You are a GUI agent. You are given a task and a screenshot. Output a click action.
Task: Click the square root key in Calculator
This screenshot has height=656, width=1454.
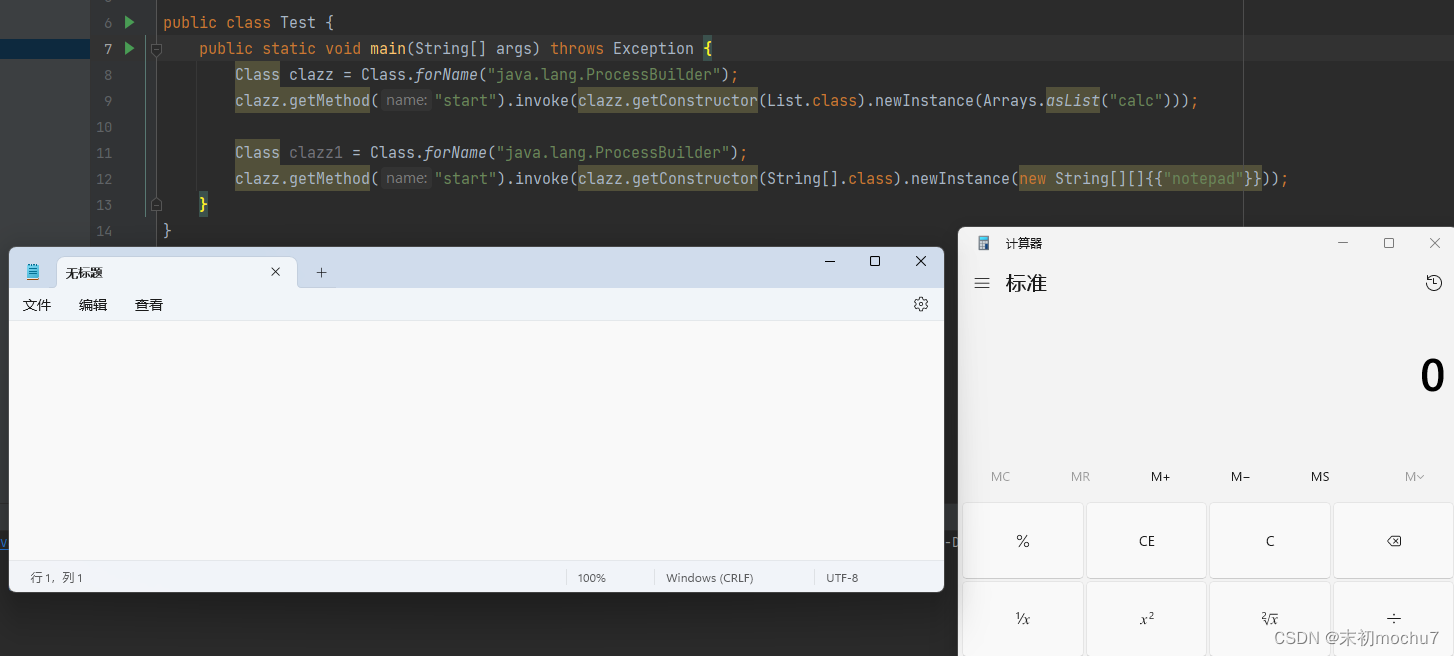tap(1270, 619)
